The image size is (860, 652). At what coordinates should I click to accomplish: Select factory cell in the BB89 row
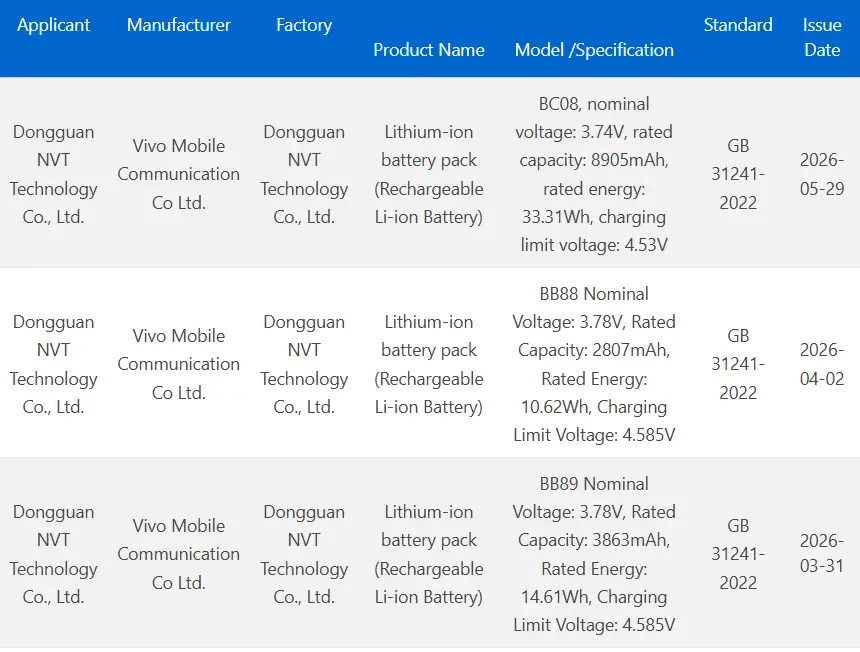point(304,554)
